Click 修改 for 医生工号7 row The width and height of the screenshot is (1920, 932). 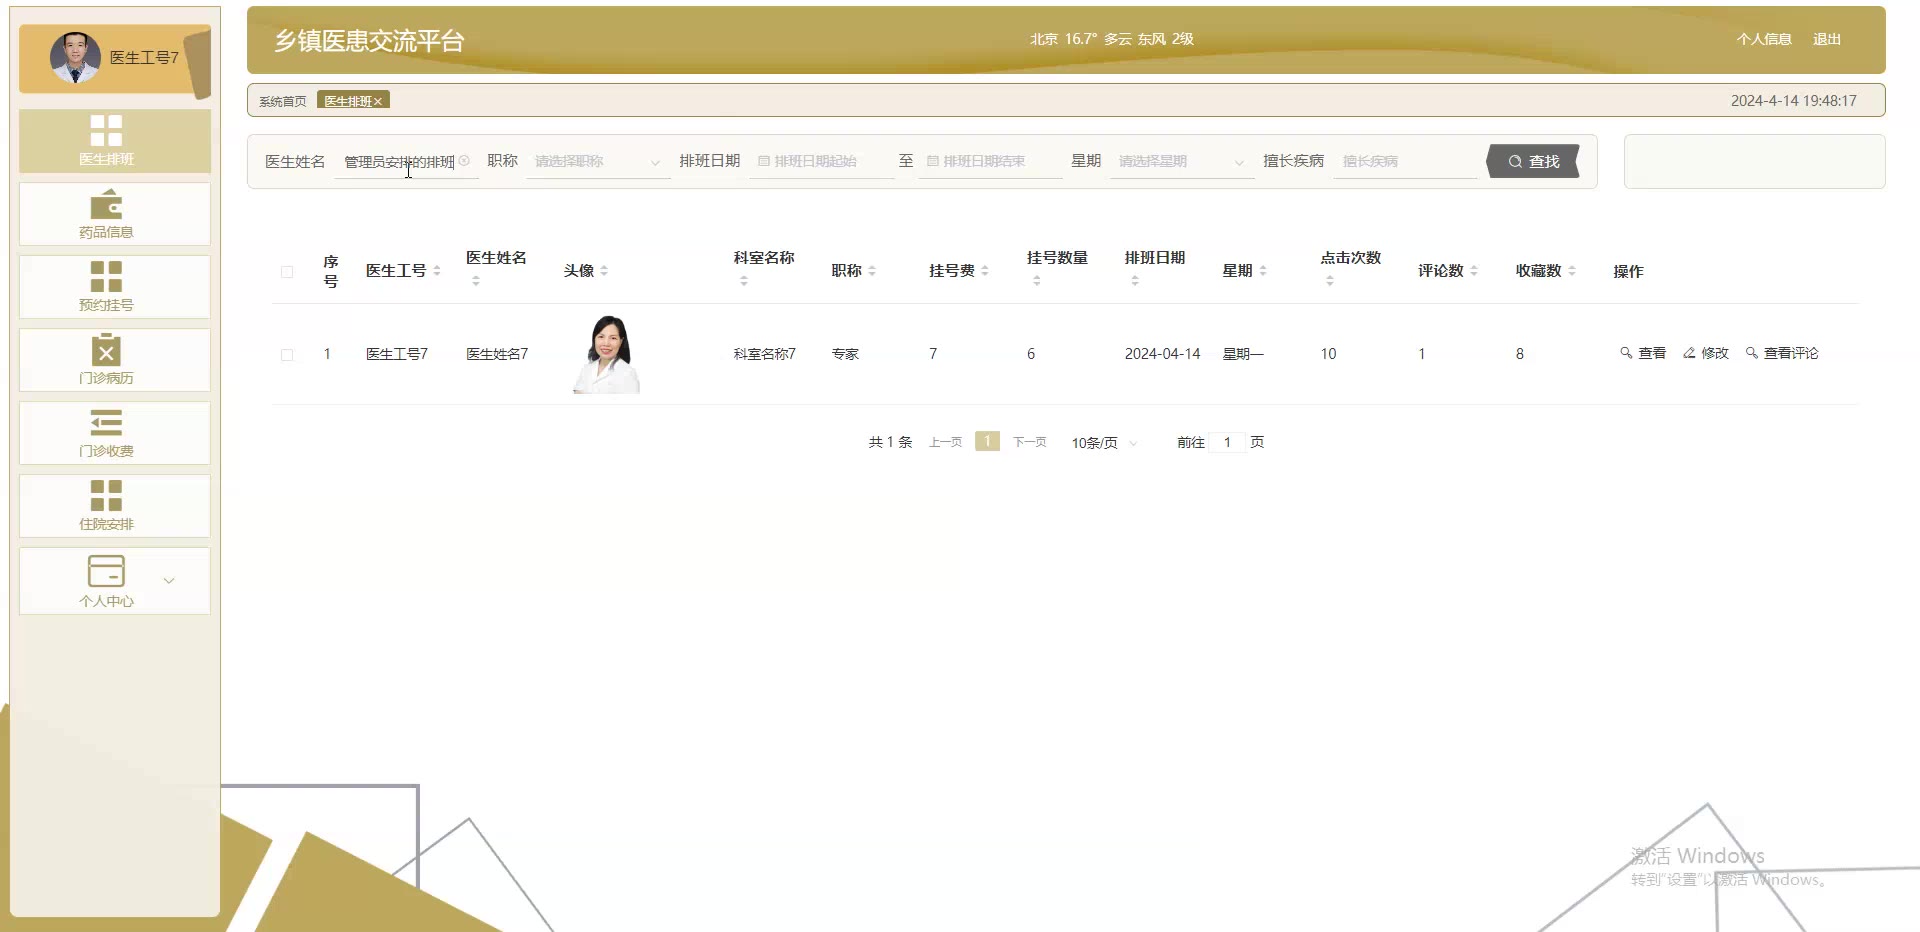1706,353
